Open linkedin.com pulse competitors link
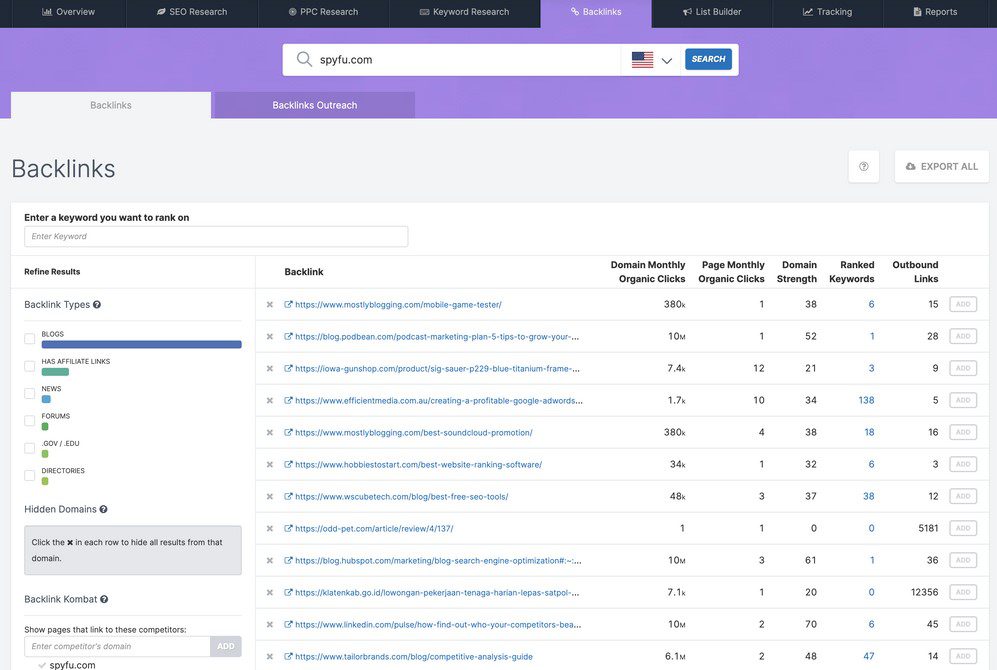The height and width of the screenshot is (670, 997). click(x=438, y=625)
